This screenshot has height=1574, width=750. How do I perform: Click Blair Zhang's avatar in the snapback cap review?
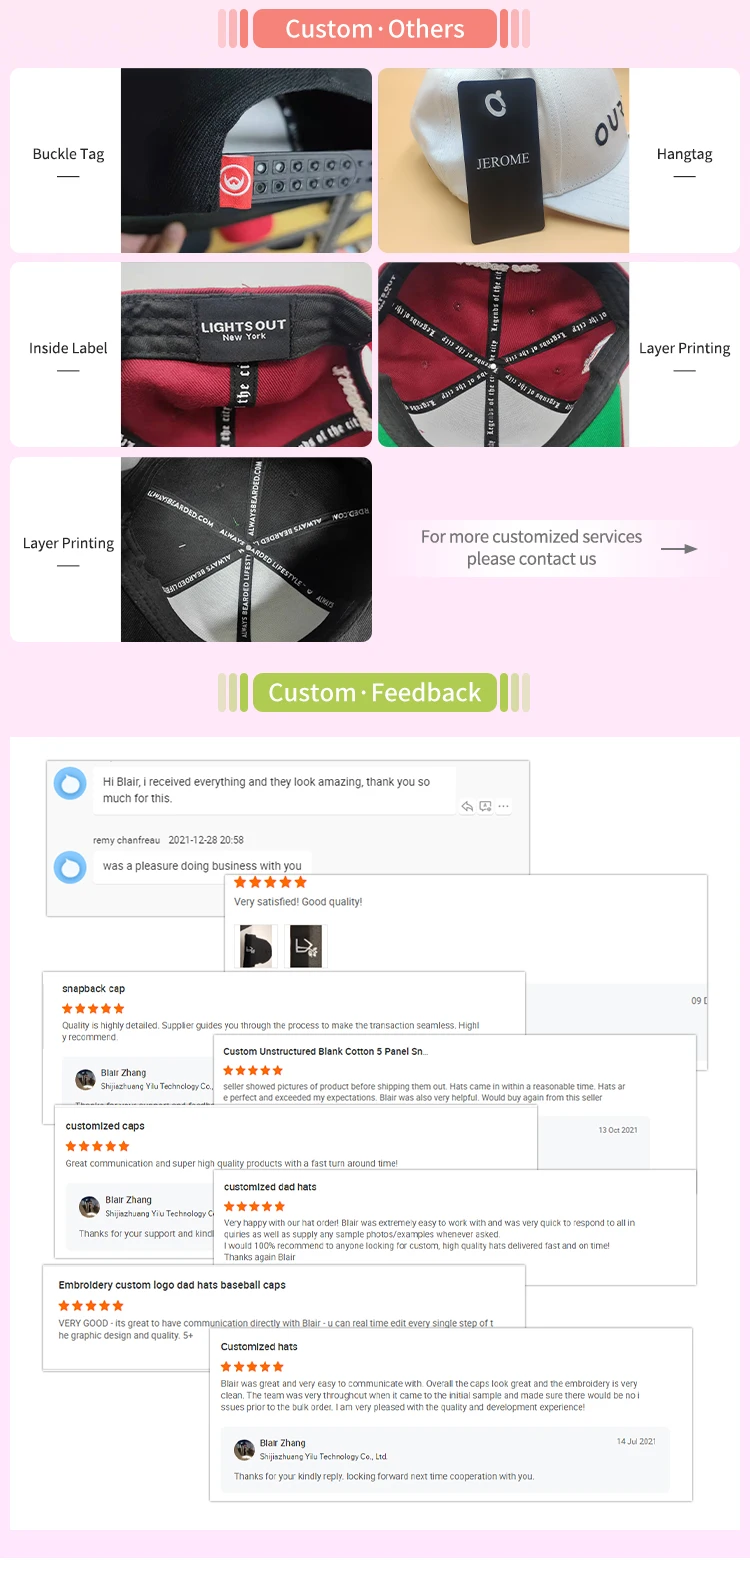click(86, 1079)
